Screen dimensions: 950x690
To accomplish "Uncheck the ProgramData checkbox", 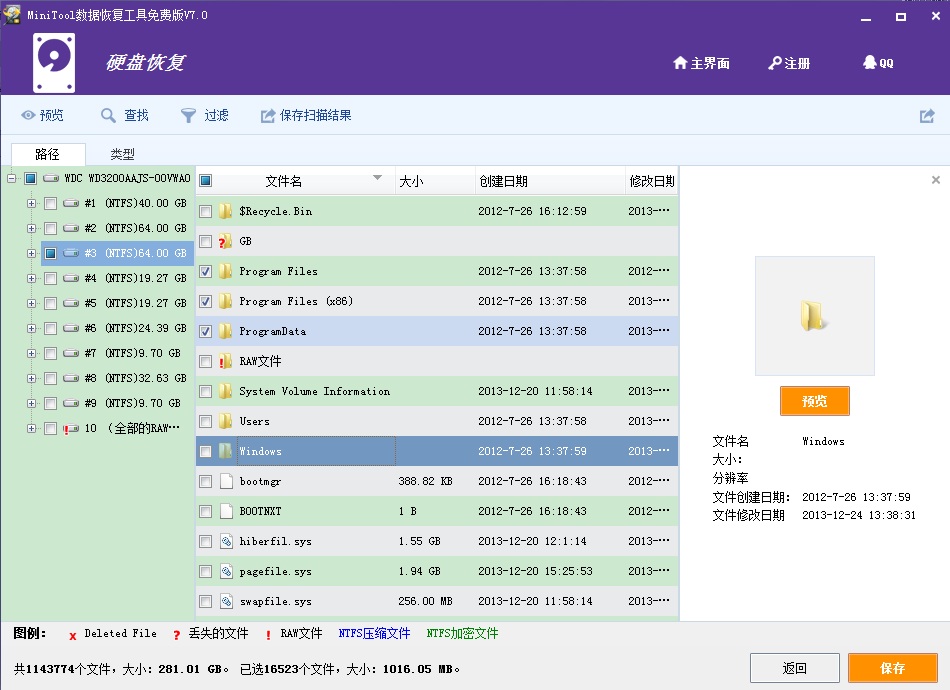I will coord(206,331).
